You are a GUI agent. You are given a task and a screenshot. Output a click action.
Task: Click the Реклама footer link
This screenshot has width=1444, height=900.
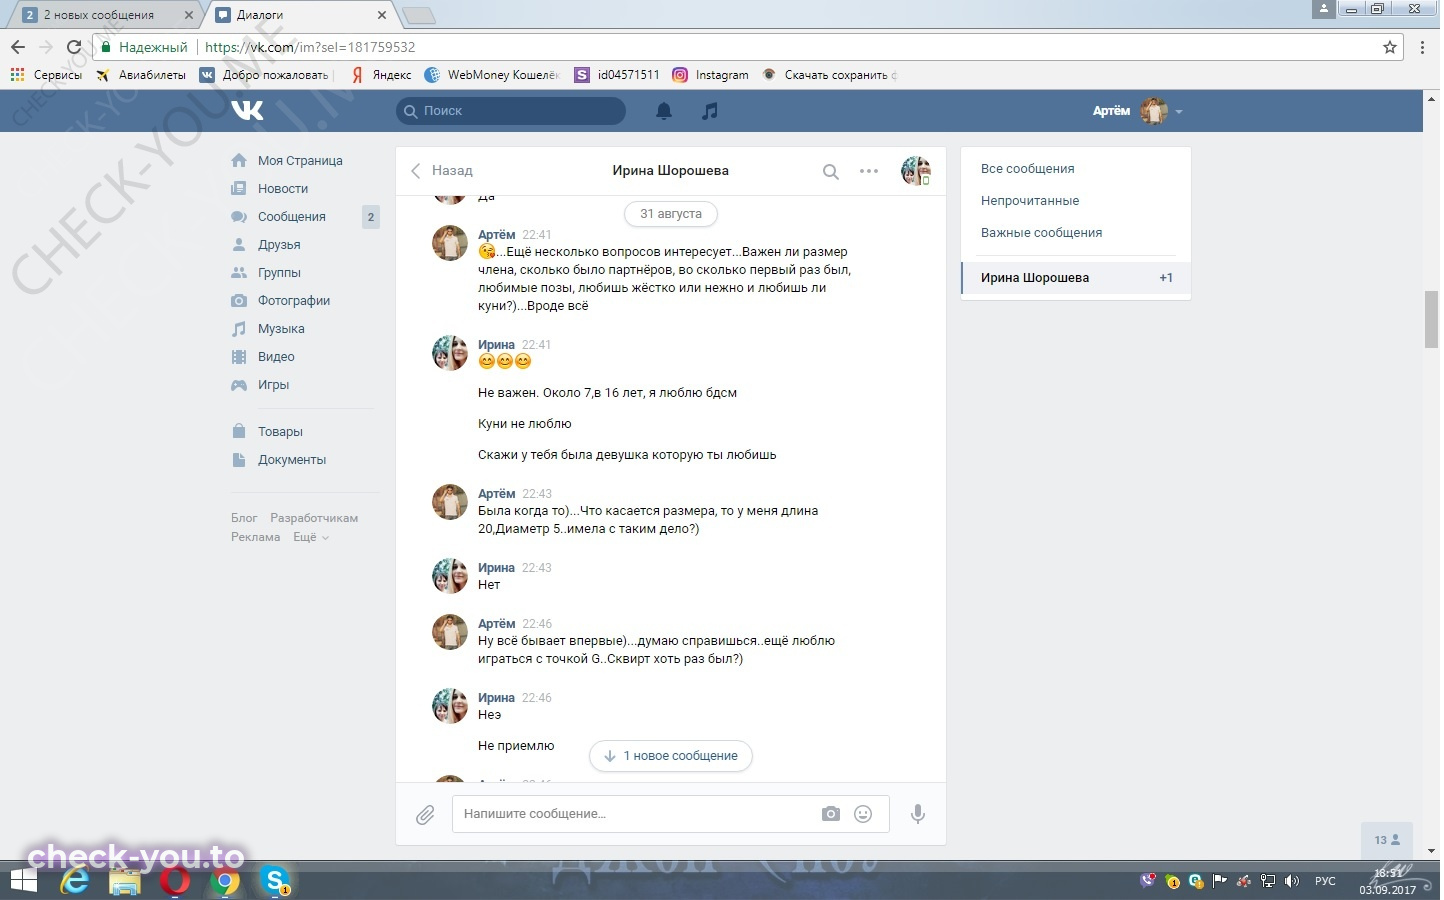255,537
